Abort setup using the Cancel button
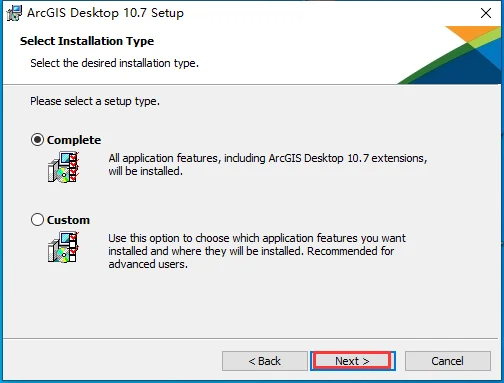Screen dimensions: 504x383 448,361
